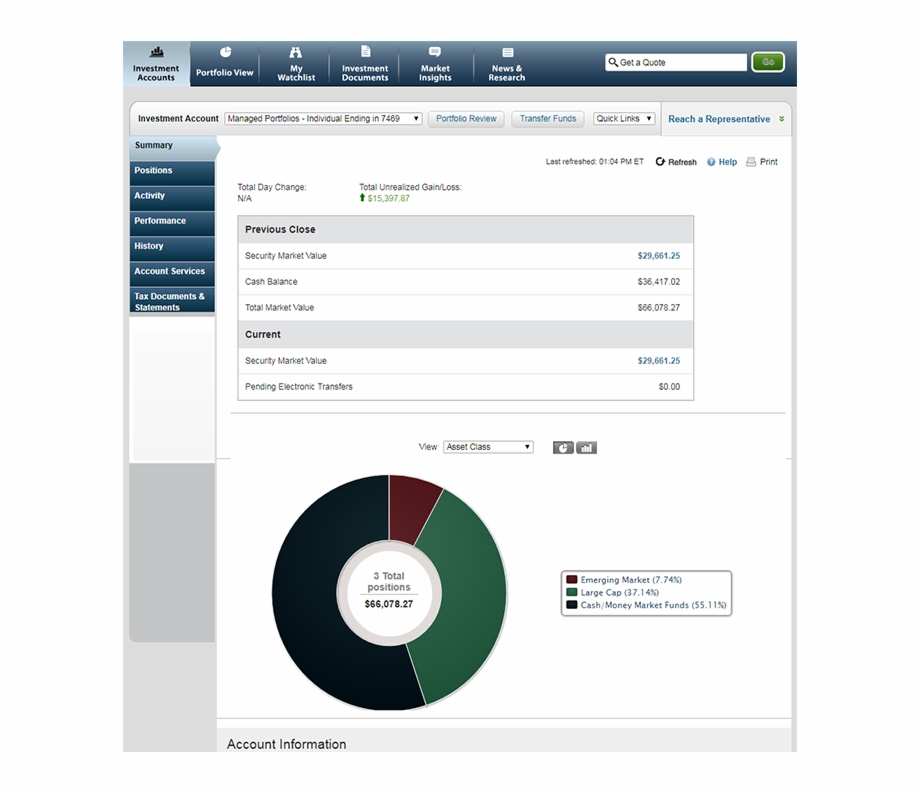920x792 pixels.
Task: Click the green up arrow gain icon
Action: click(x=362, y=198)
